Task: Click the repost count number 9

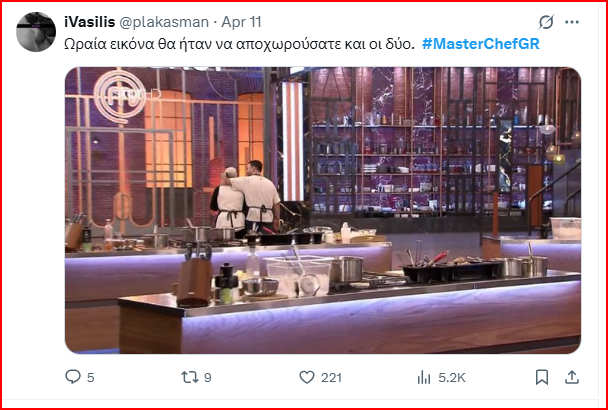Action: pos(208,377)
